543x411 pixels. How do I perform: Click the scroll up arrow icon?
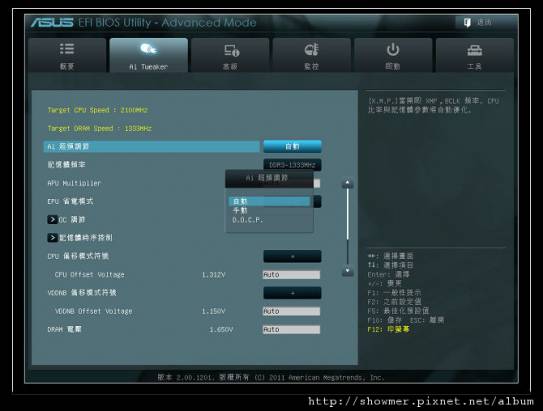pos(348,184)
